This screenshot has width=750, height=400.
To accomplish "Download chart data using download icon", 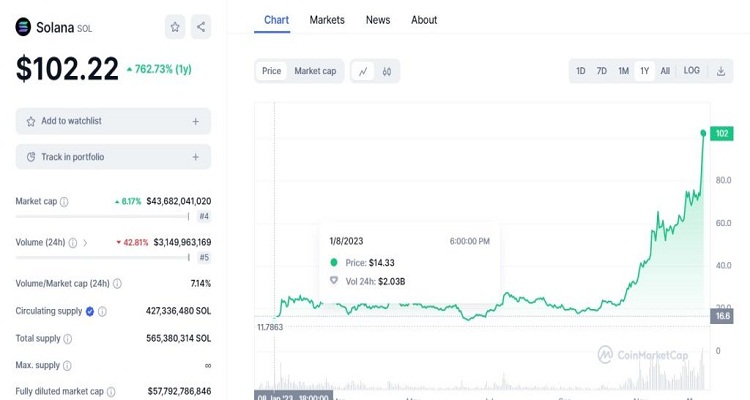I will click(720, 71).
